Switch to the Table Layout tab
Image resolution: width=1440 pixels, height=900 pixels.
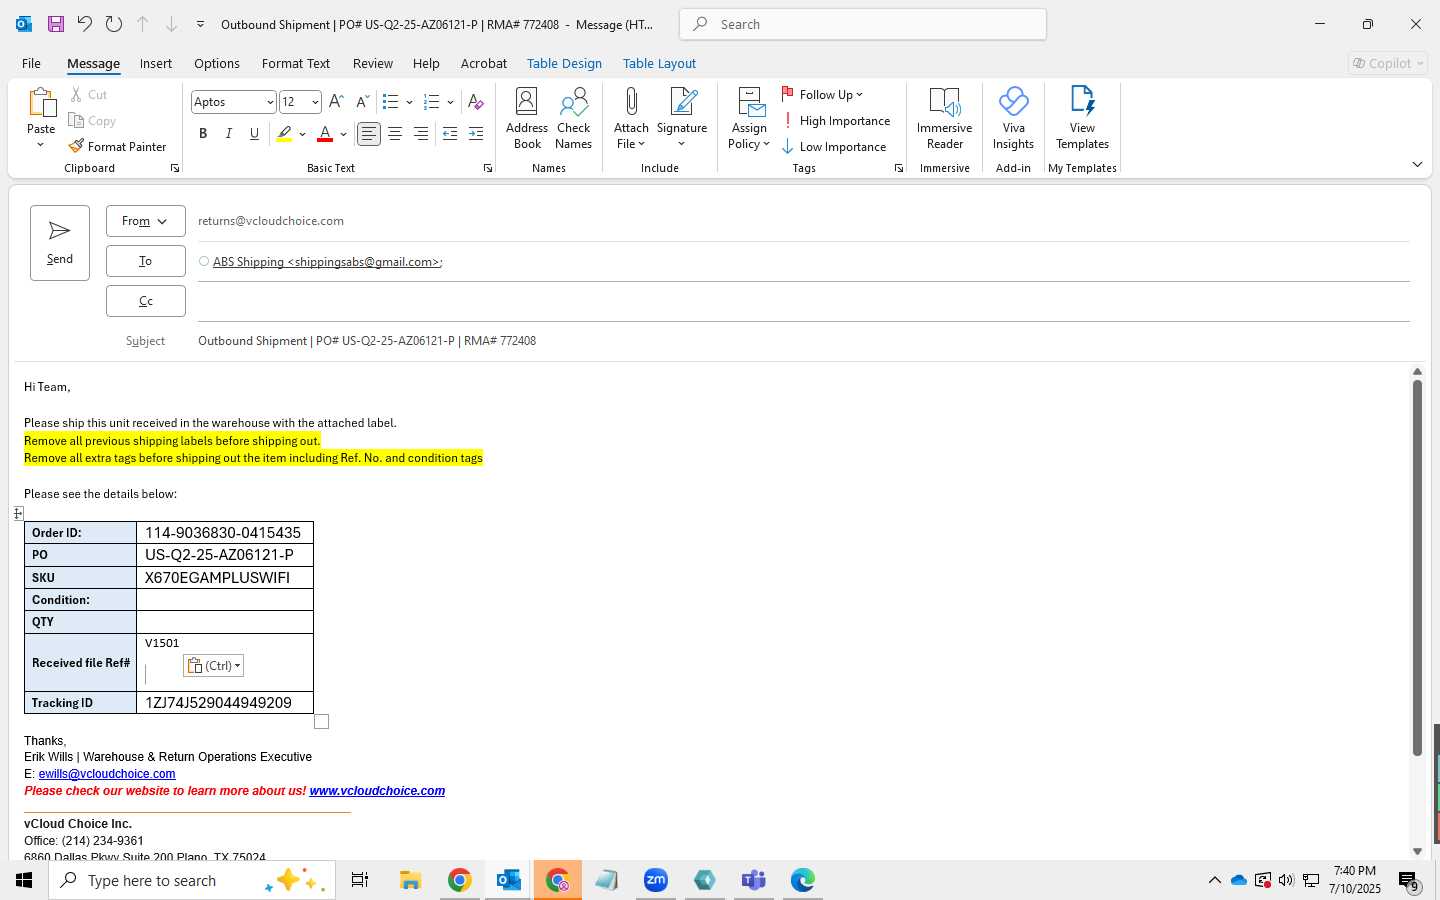(659, 63)
